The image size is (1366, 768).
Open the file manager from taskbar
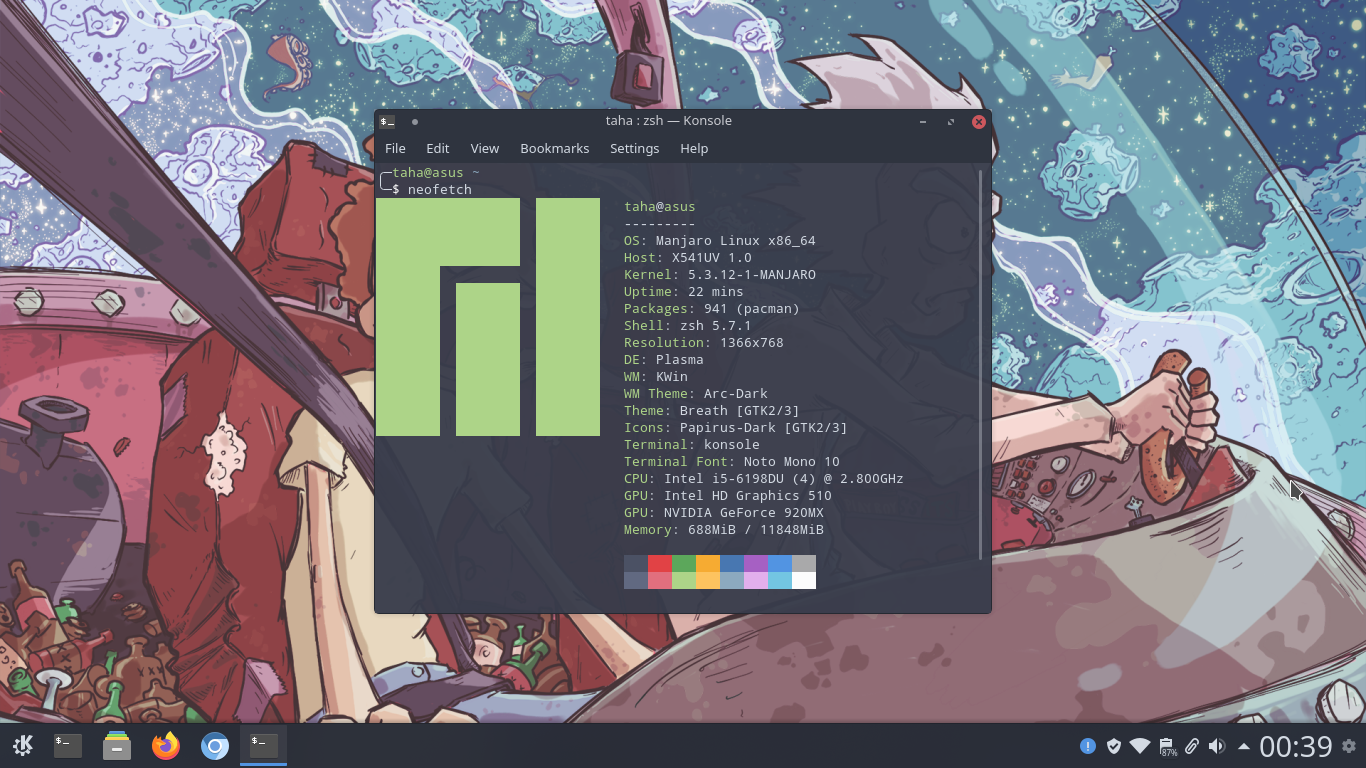click(x=117, y=745)
